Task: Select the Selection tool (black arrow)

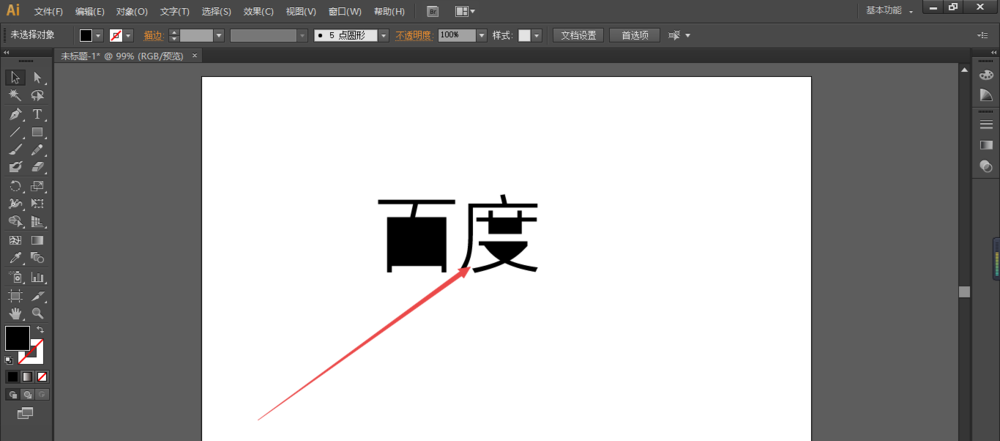Action: pyautogui.click(x=15, y=77)
